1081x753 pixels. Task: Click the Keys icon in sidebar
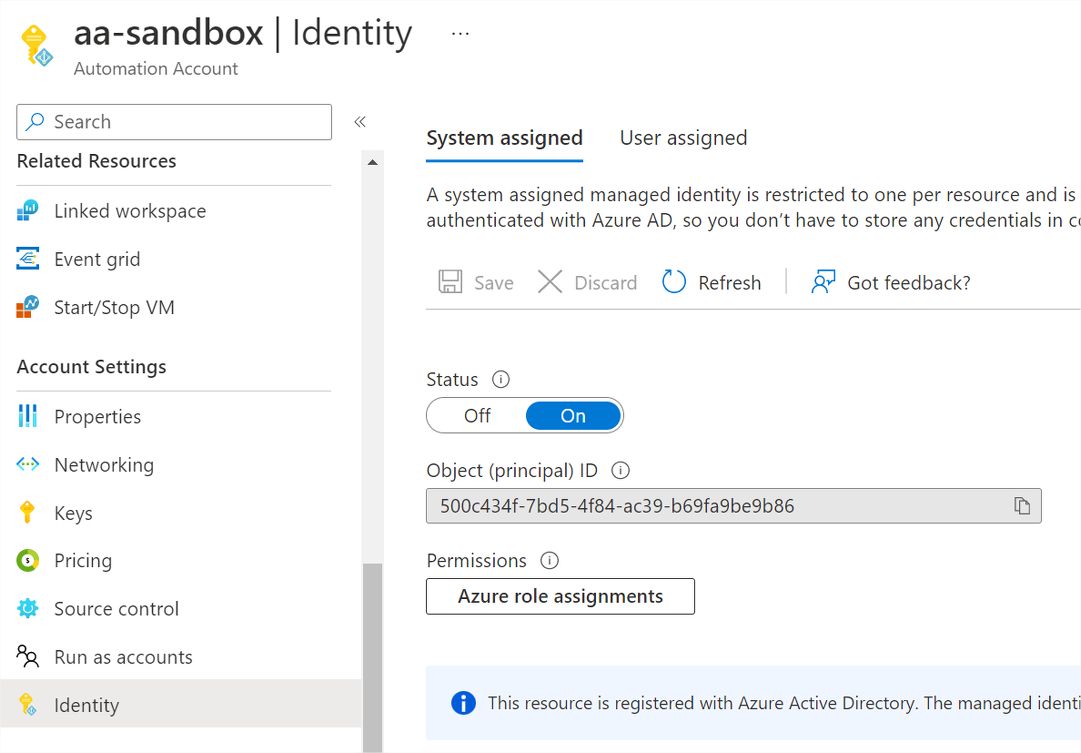pos(28,512)
